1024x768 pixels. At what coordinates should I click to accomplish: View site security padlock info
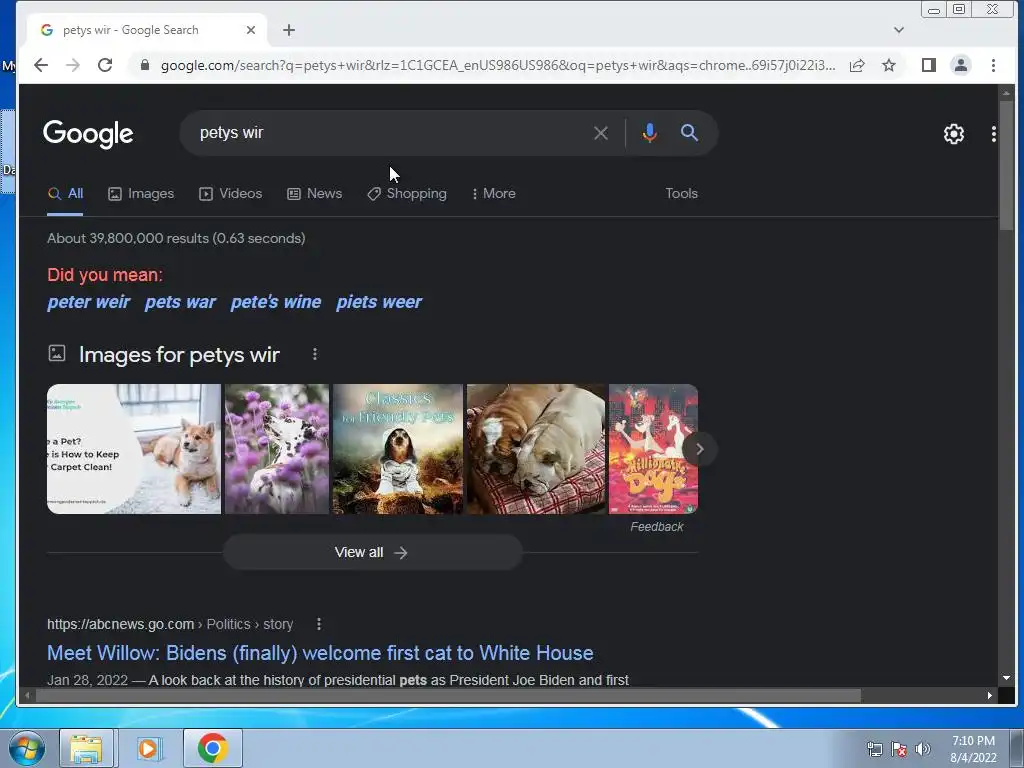pos(145,65)
